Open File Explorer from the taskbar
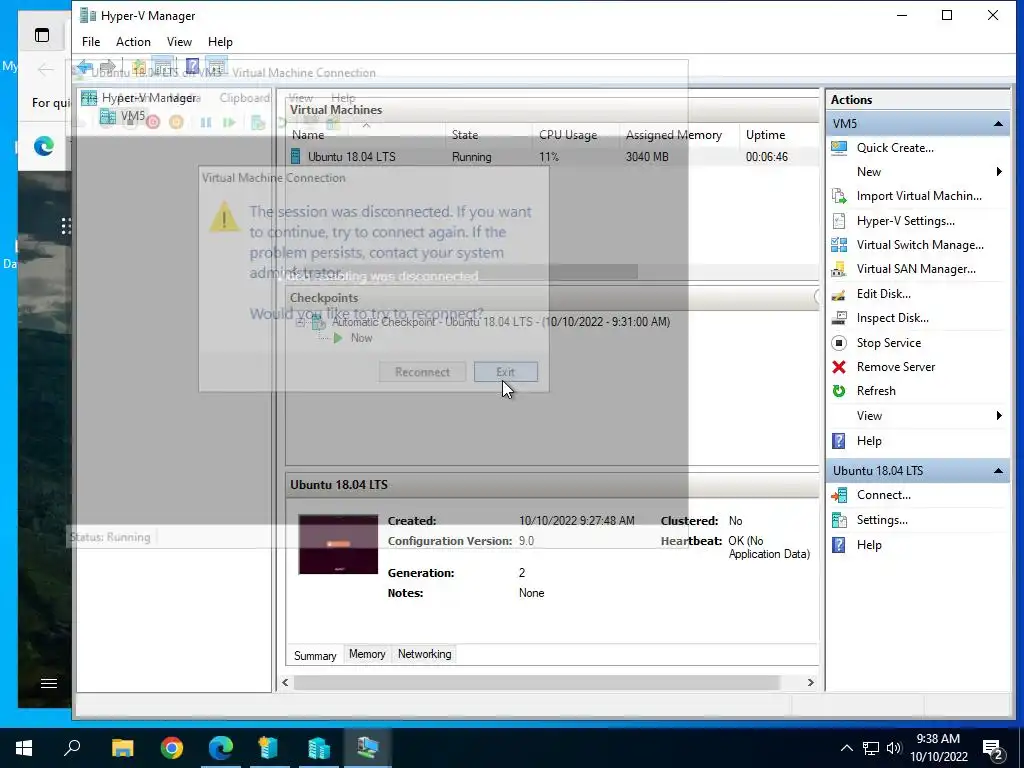This screenshot has height=768, width=1024. click(122, 748)
